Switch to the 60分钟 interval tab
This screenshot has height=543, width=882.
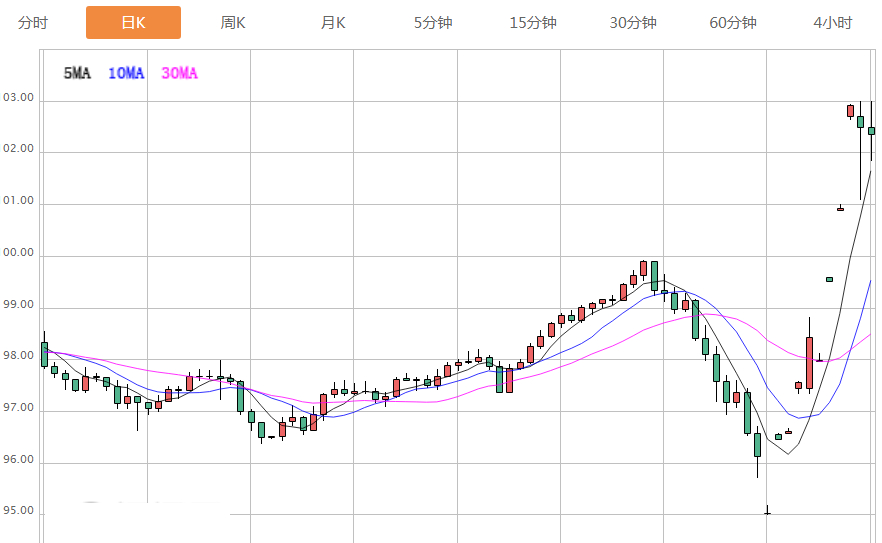tap(733, 23)
